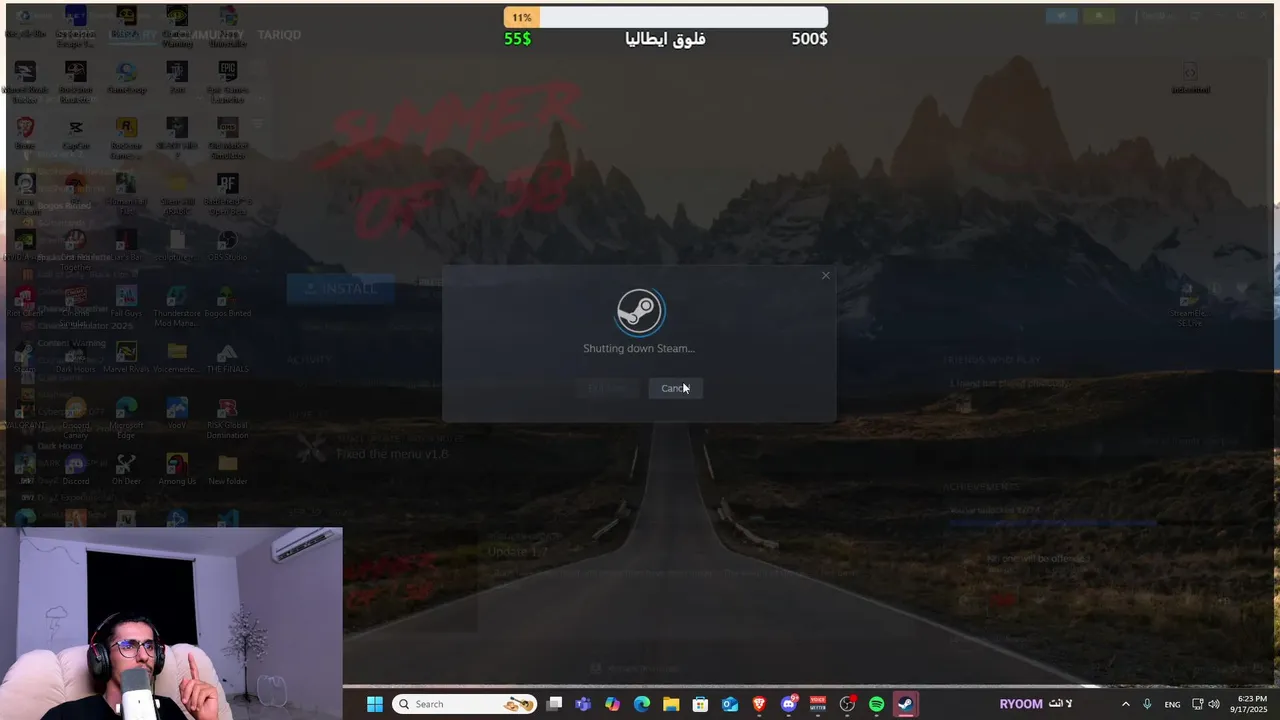The width and height of the screenshot is (1280, 720).
Task: Open Voicemeeter in the taskbar
Action: click(x=818, y=704)
